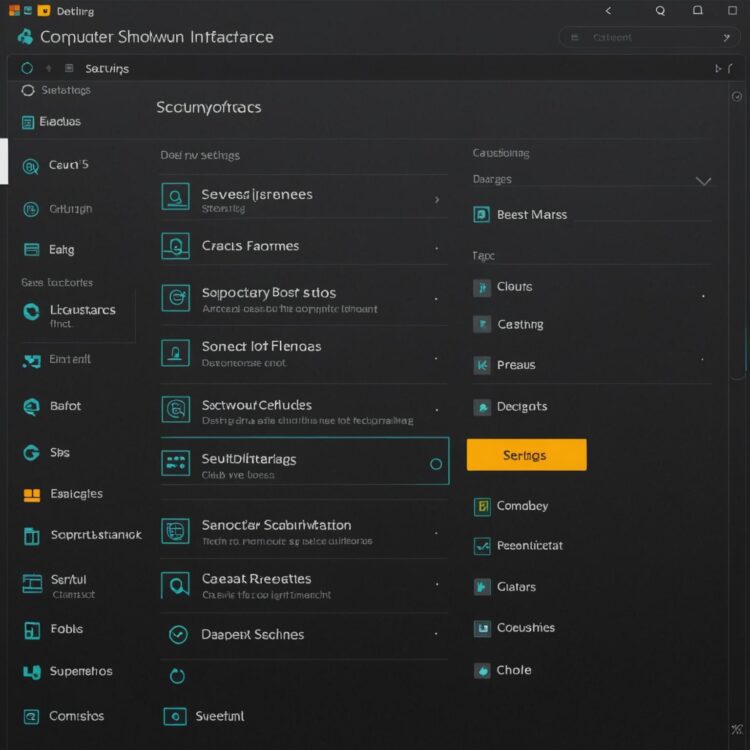Screen dimensions: 750x750
Task: Select the radio circle in the SeultDfitarlags row
Action: tap(436, 464)
